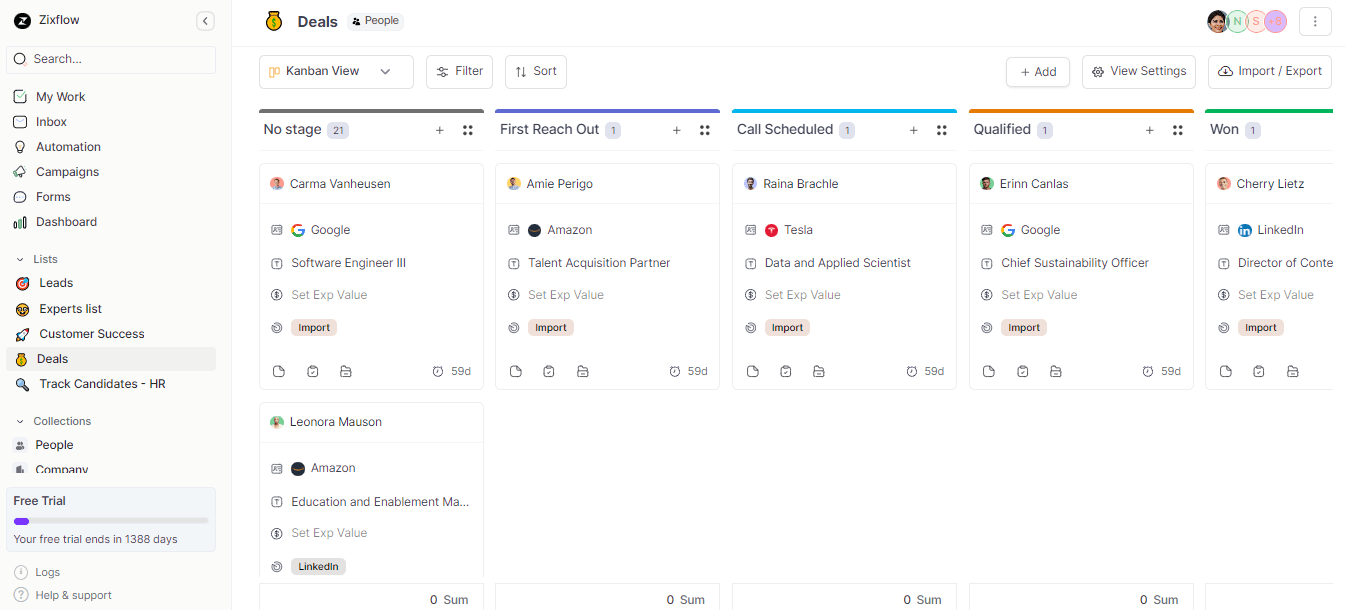Click the files folder icon on Raina Brachle's card

tap(819, 370)
